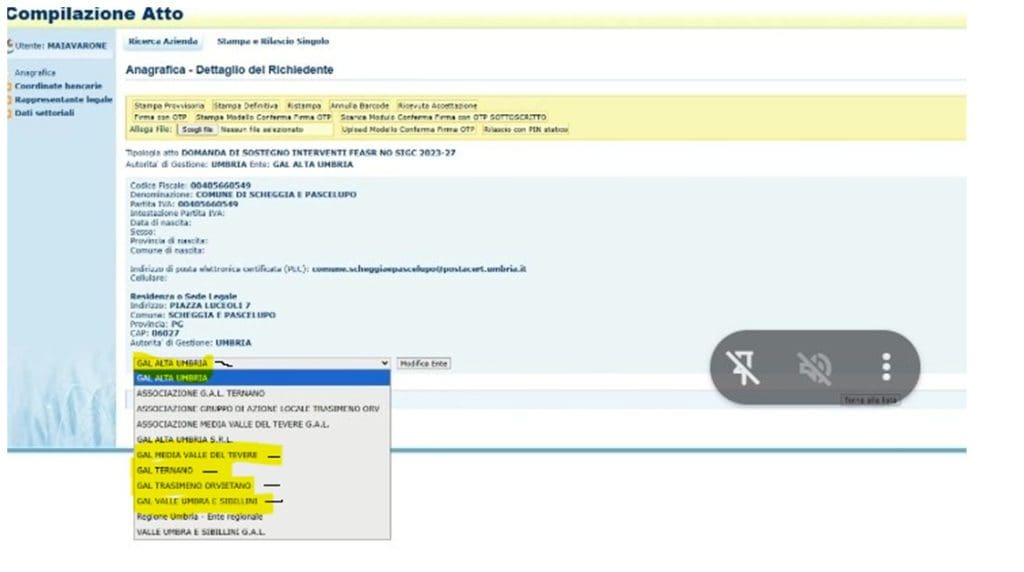Click Scegli file to attach a file
1024x572 pixels.
198,130
